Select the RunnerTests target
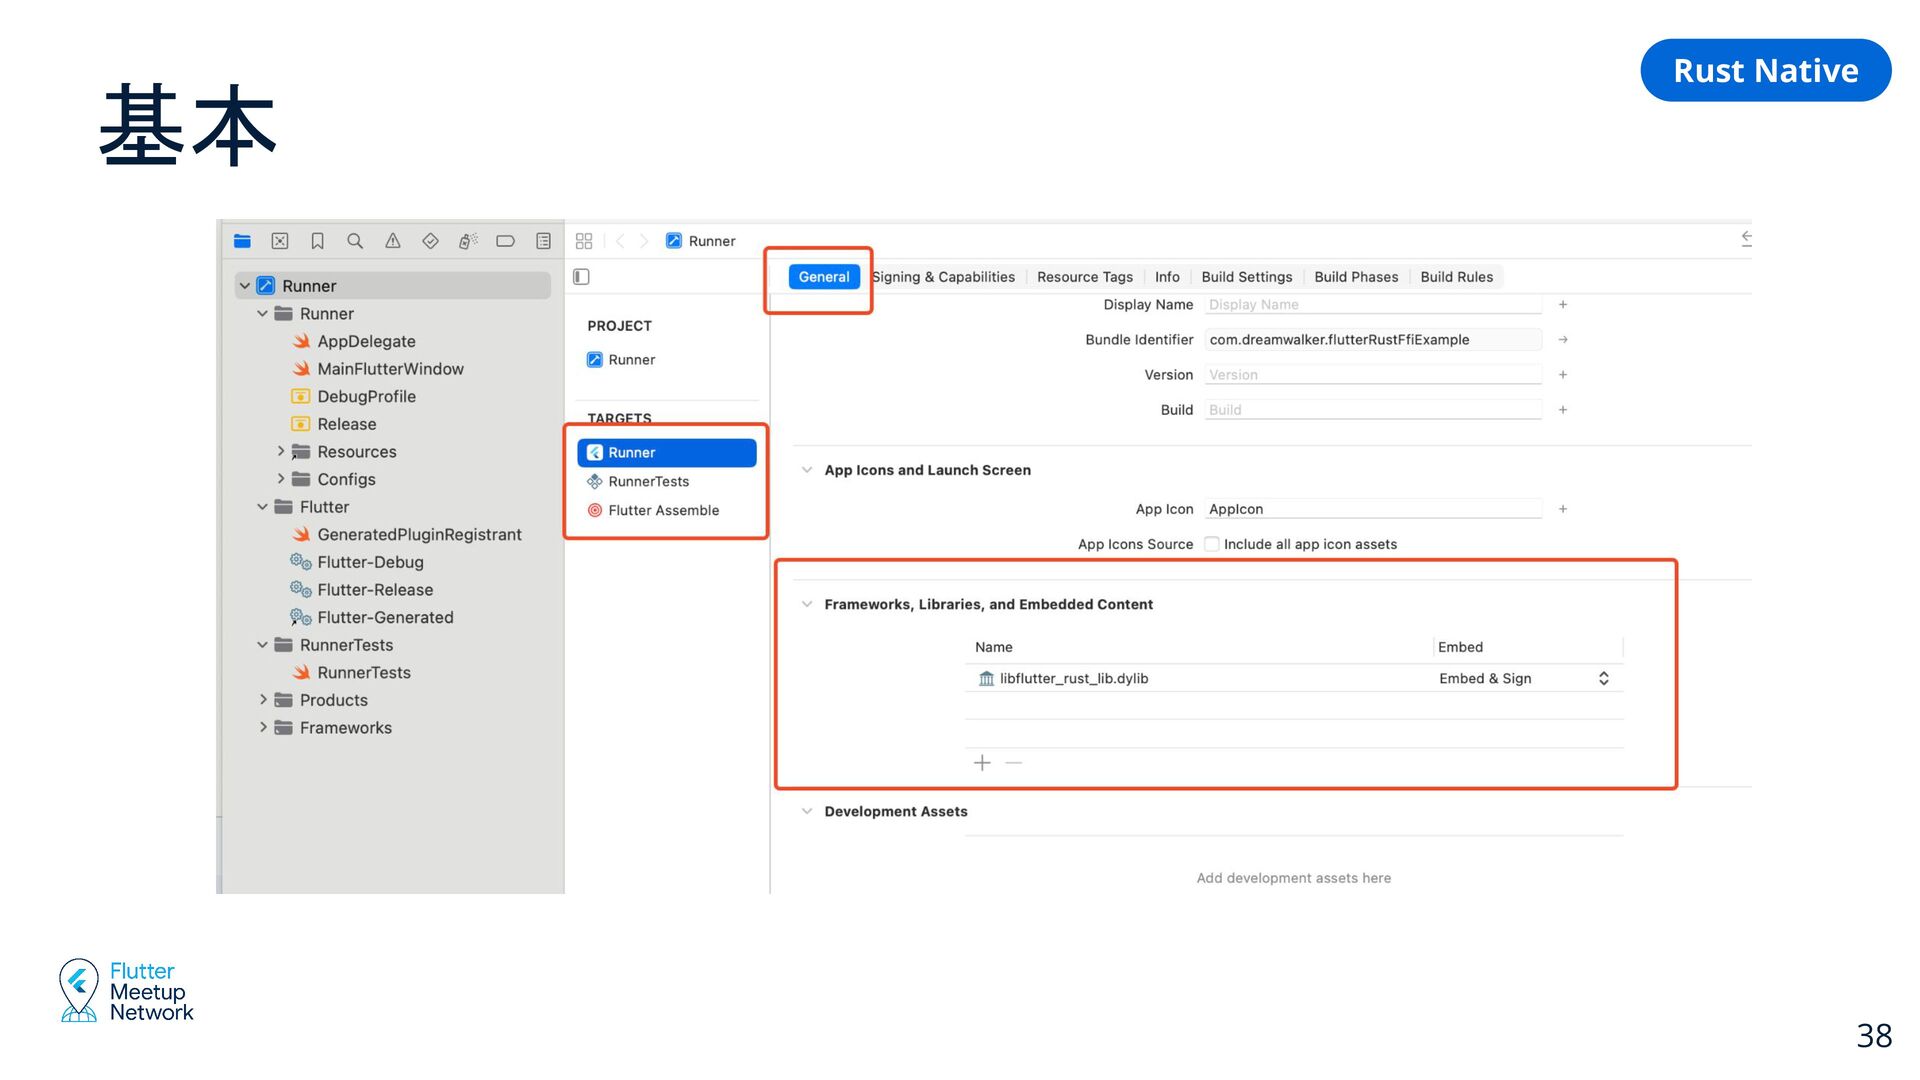The width and height of the screenshot is (1920, 1080). (x=648, y=481)
